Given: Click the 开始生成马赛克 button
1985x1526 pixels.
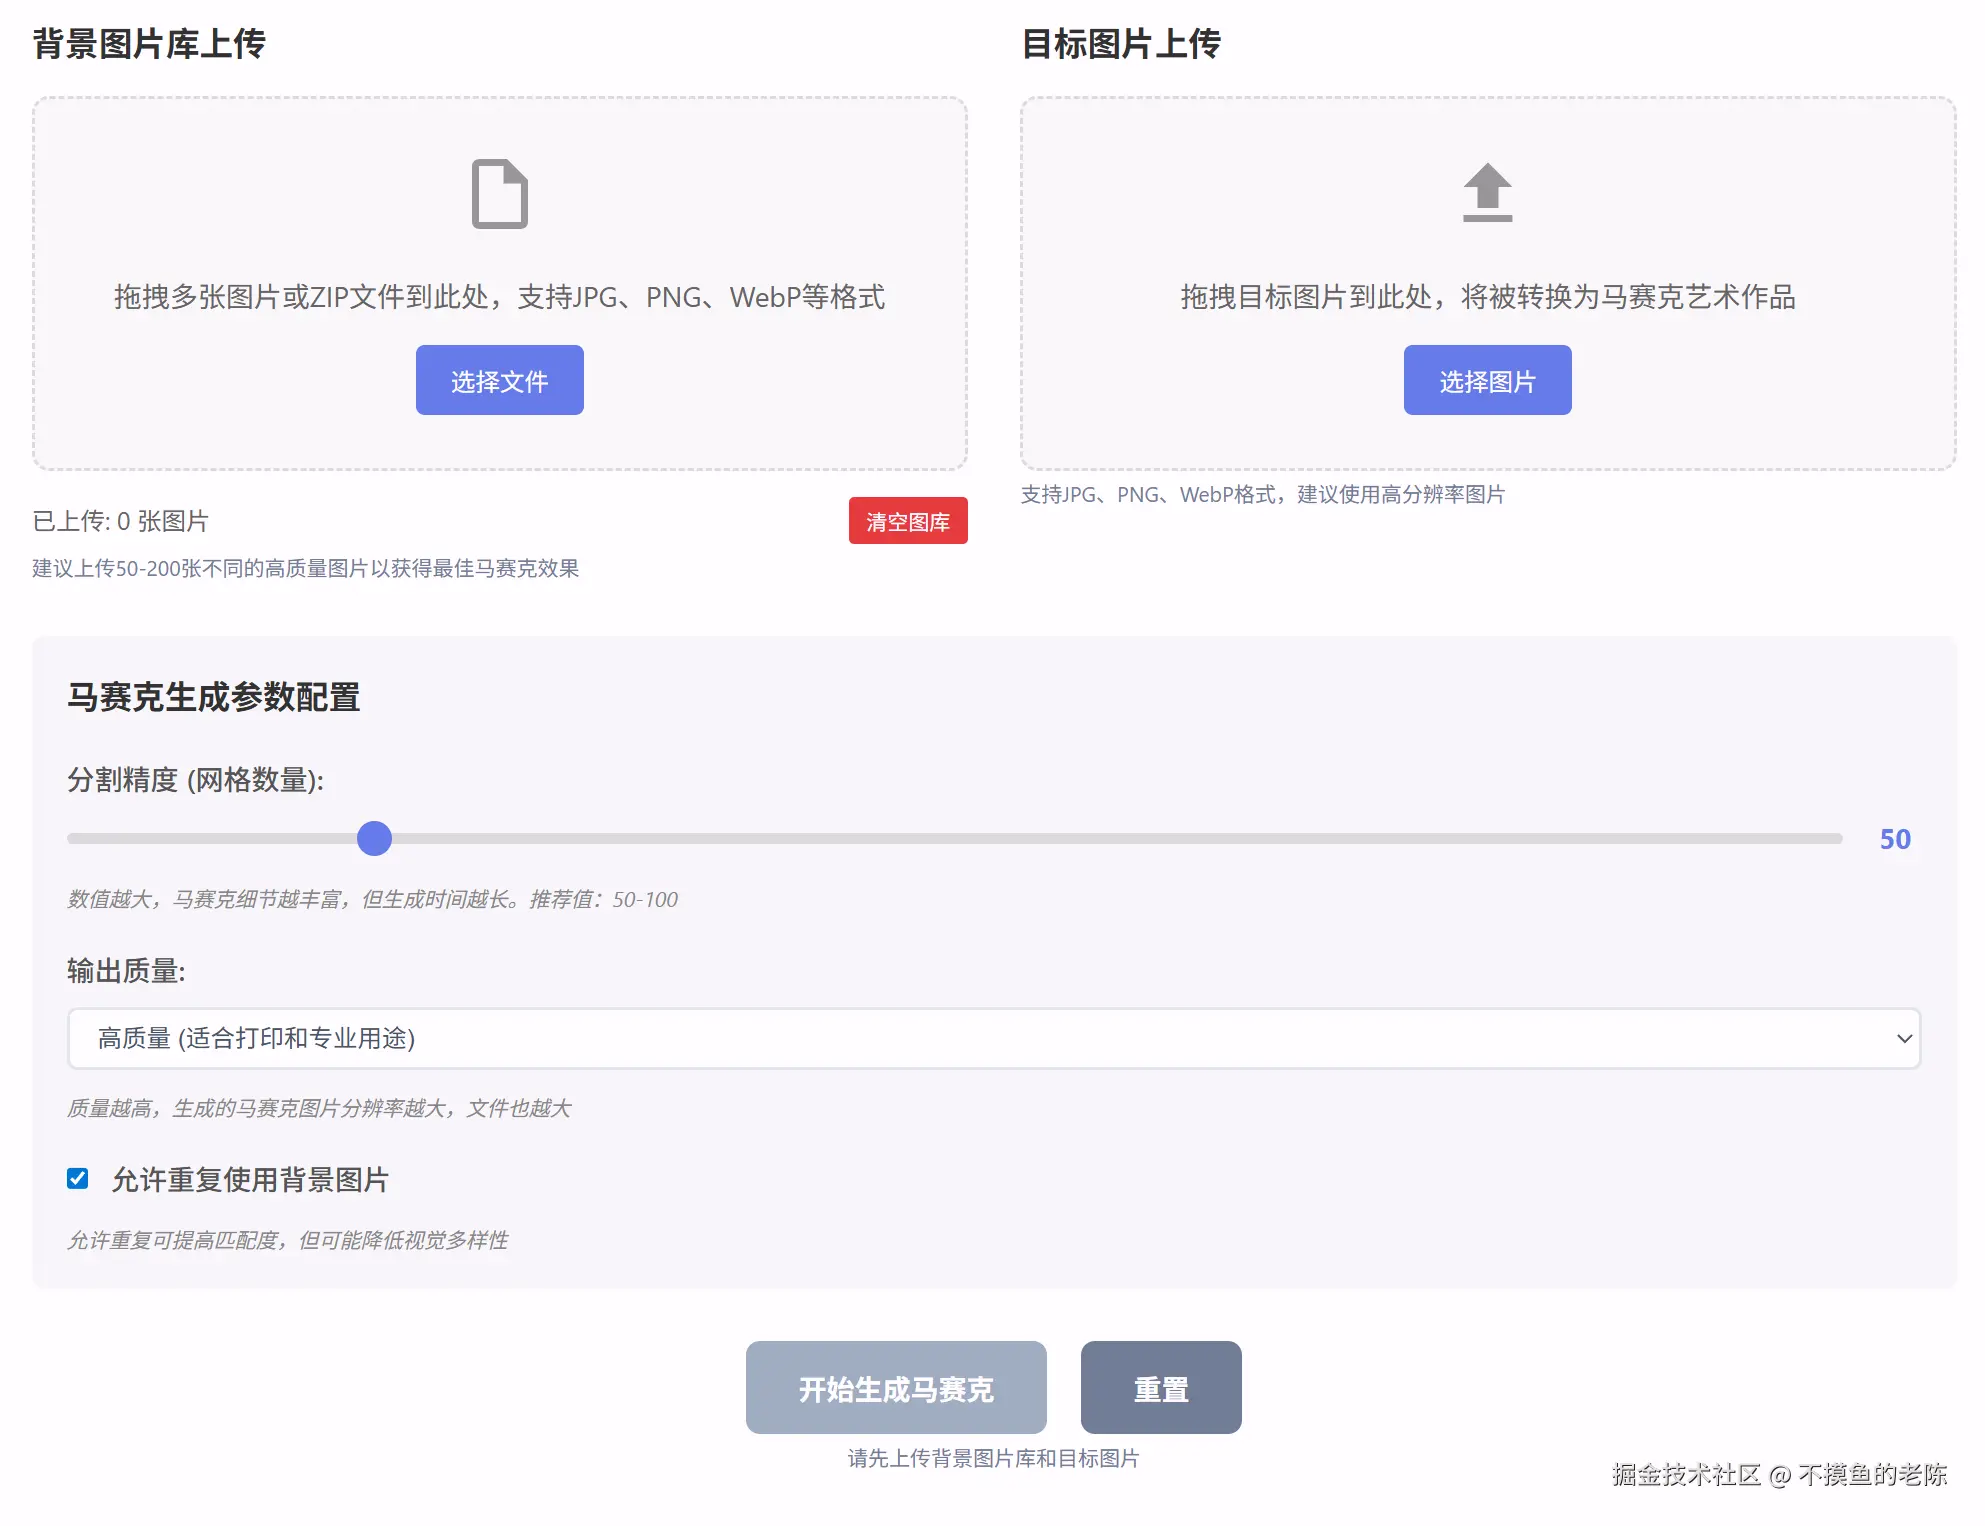Looking at the screenshot, I should tap(895, 1388).
